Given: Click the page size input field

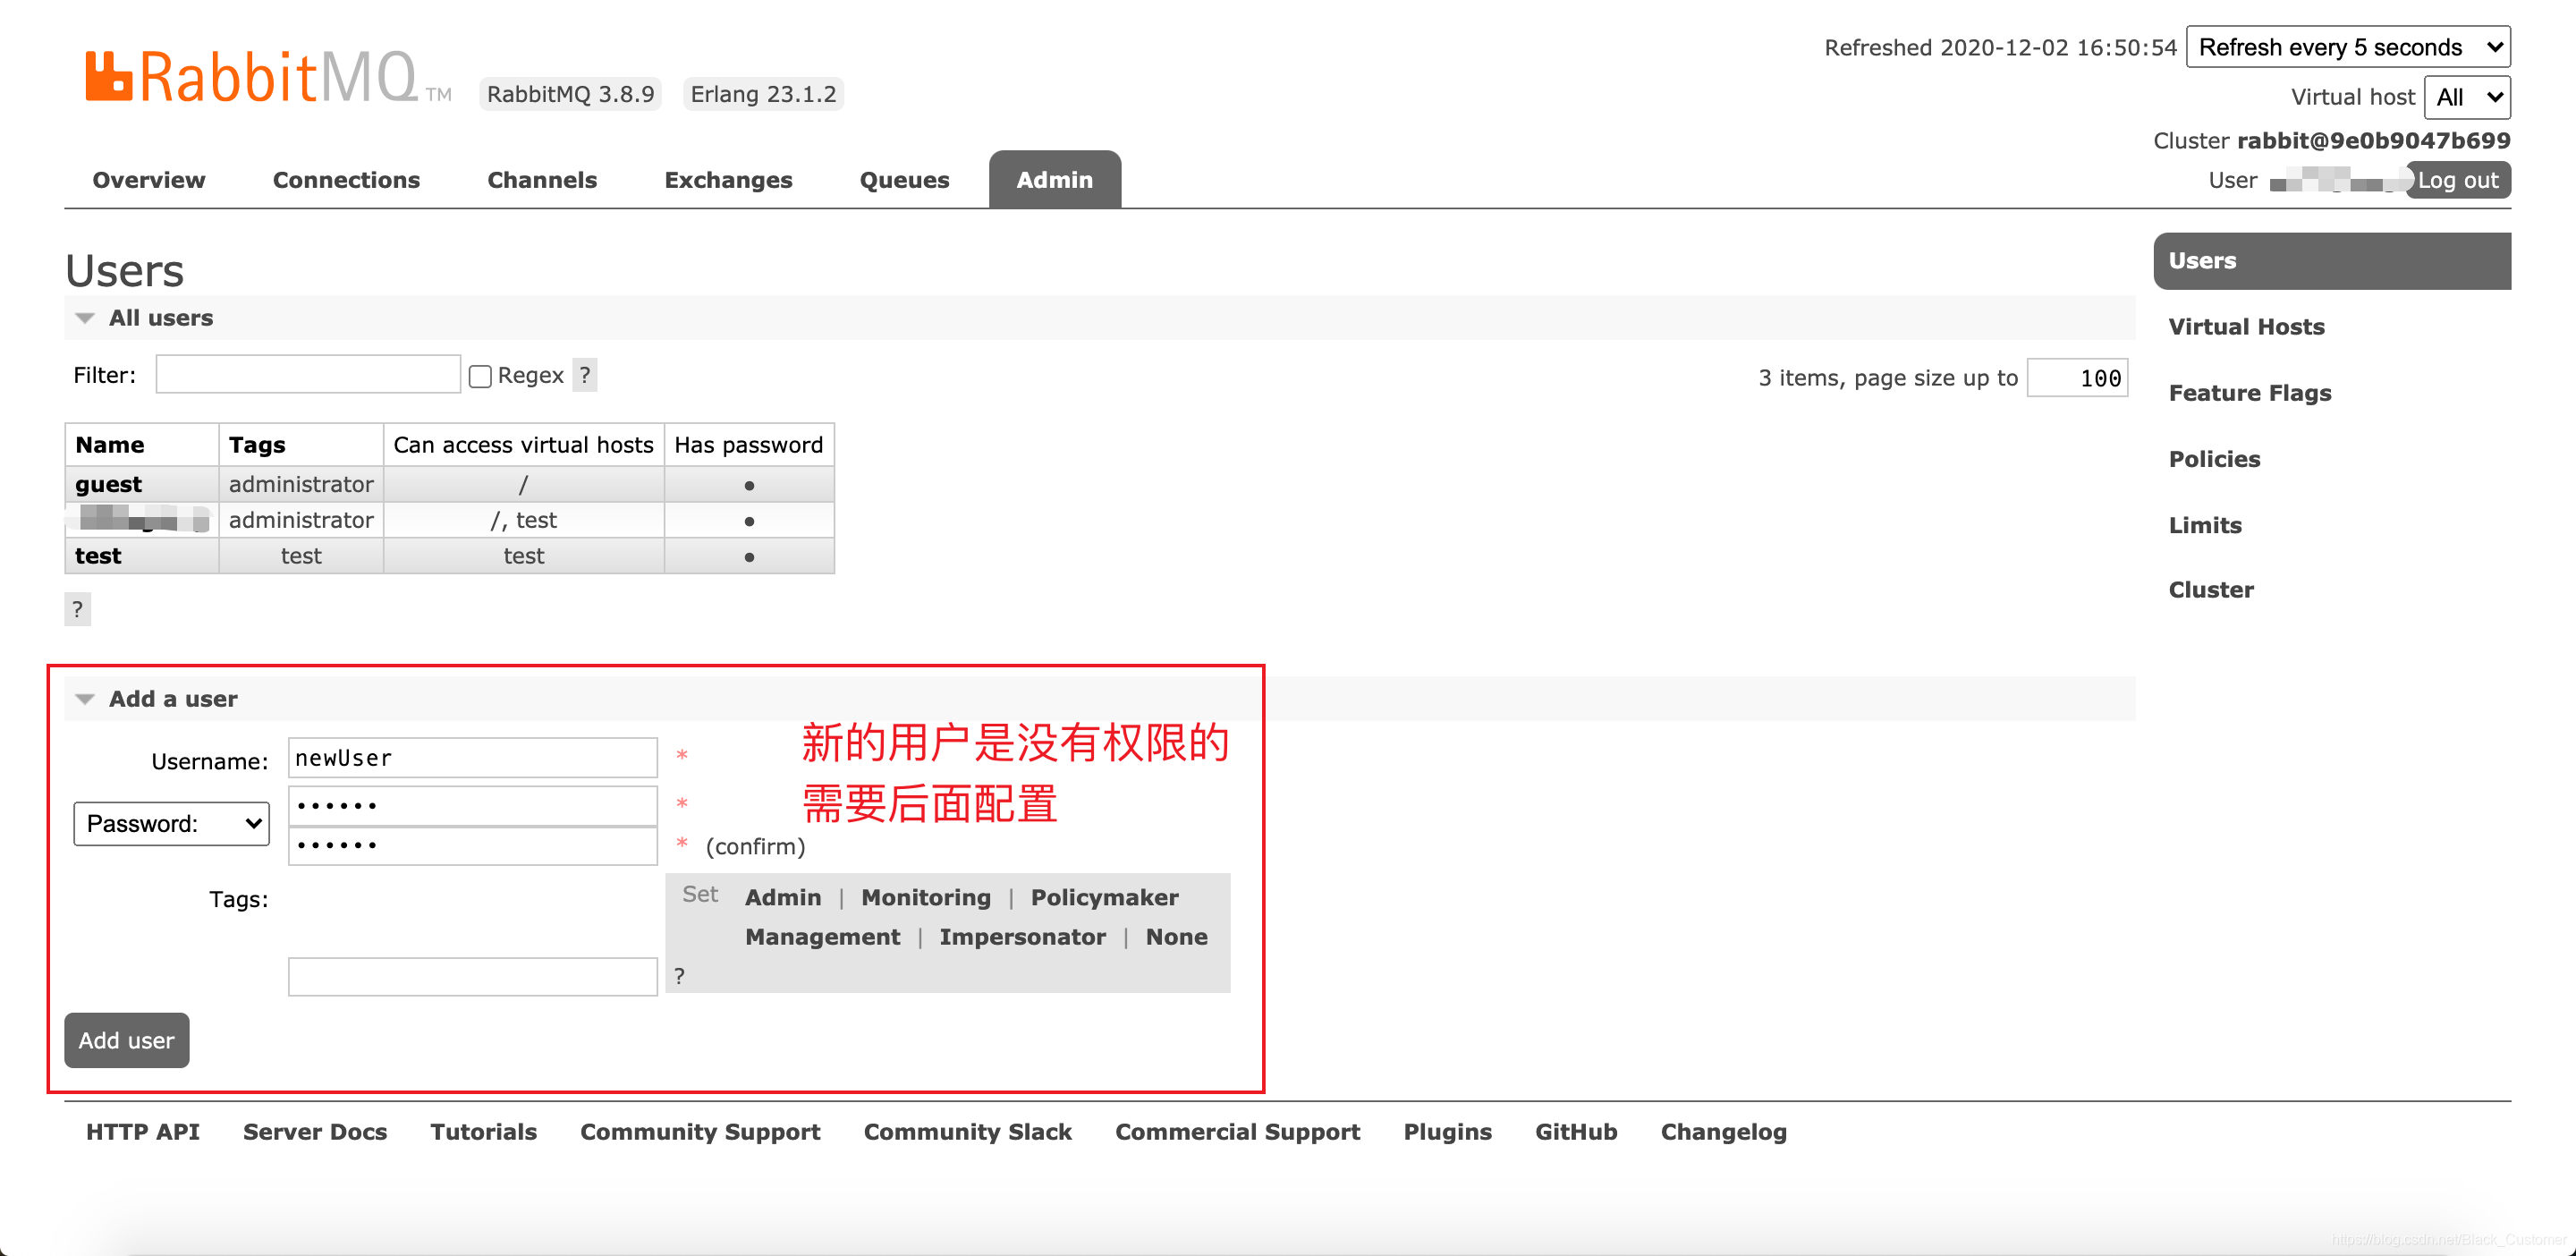Looking at the screenshot, I should 2076,378.
